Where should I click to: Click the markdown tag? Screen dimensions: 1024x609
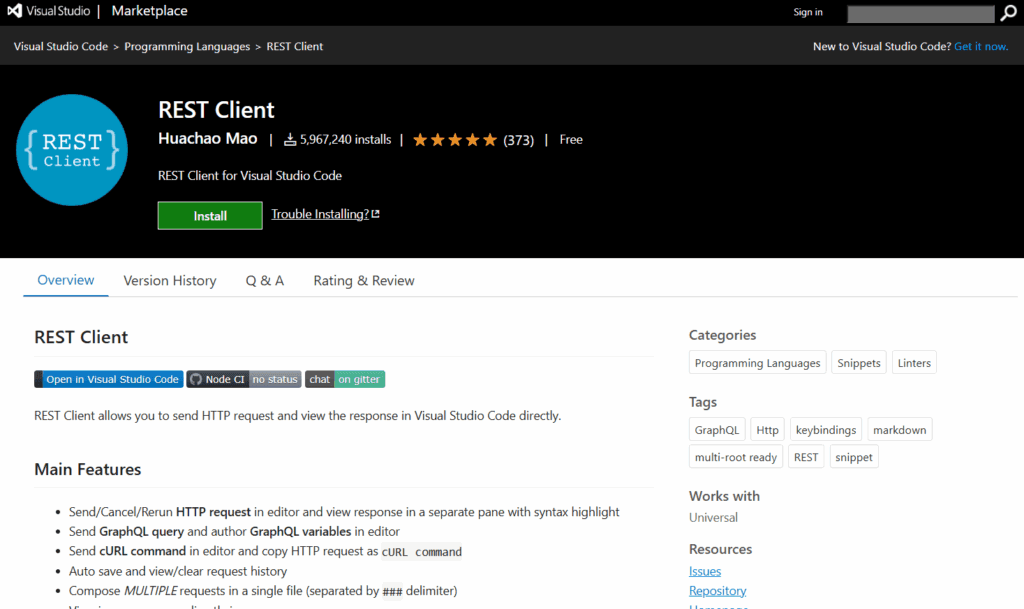pos(899,429)
